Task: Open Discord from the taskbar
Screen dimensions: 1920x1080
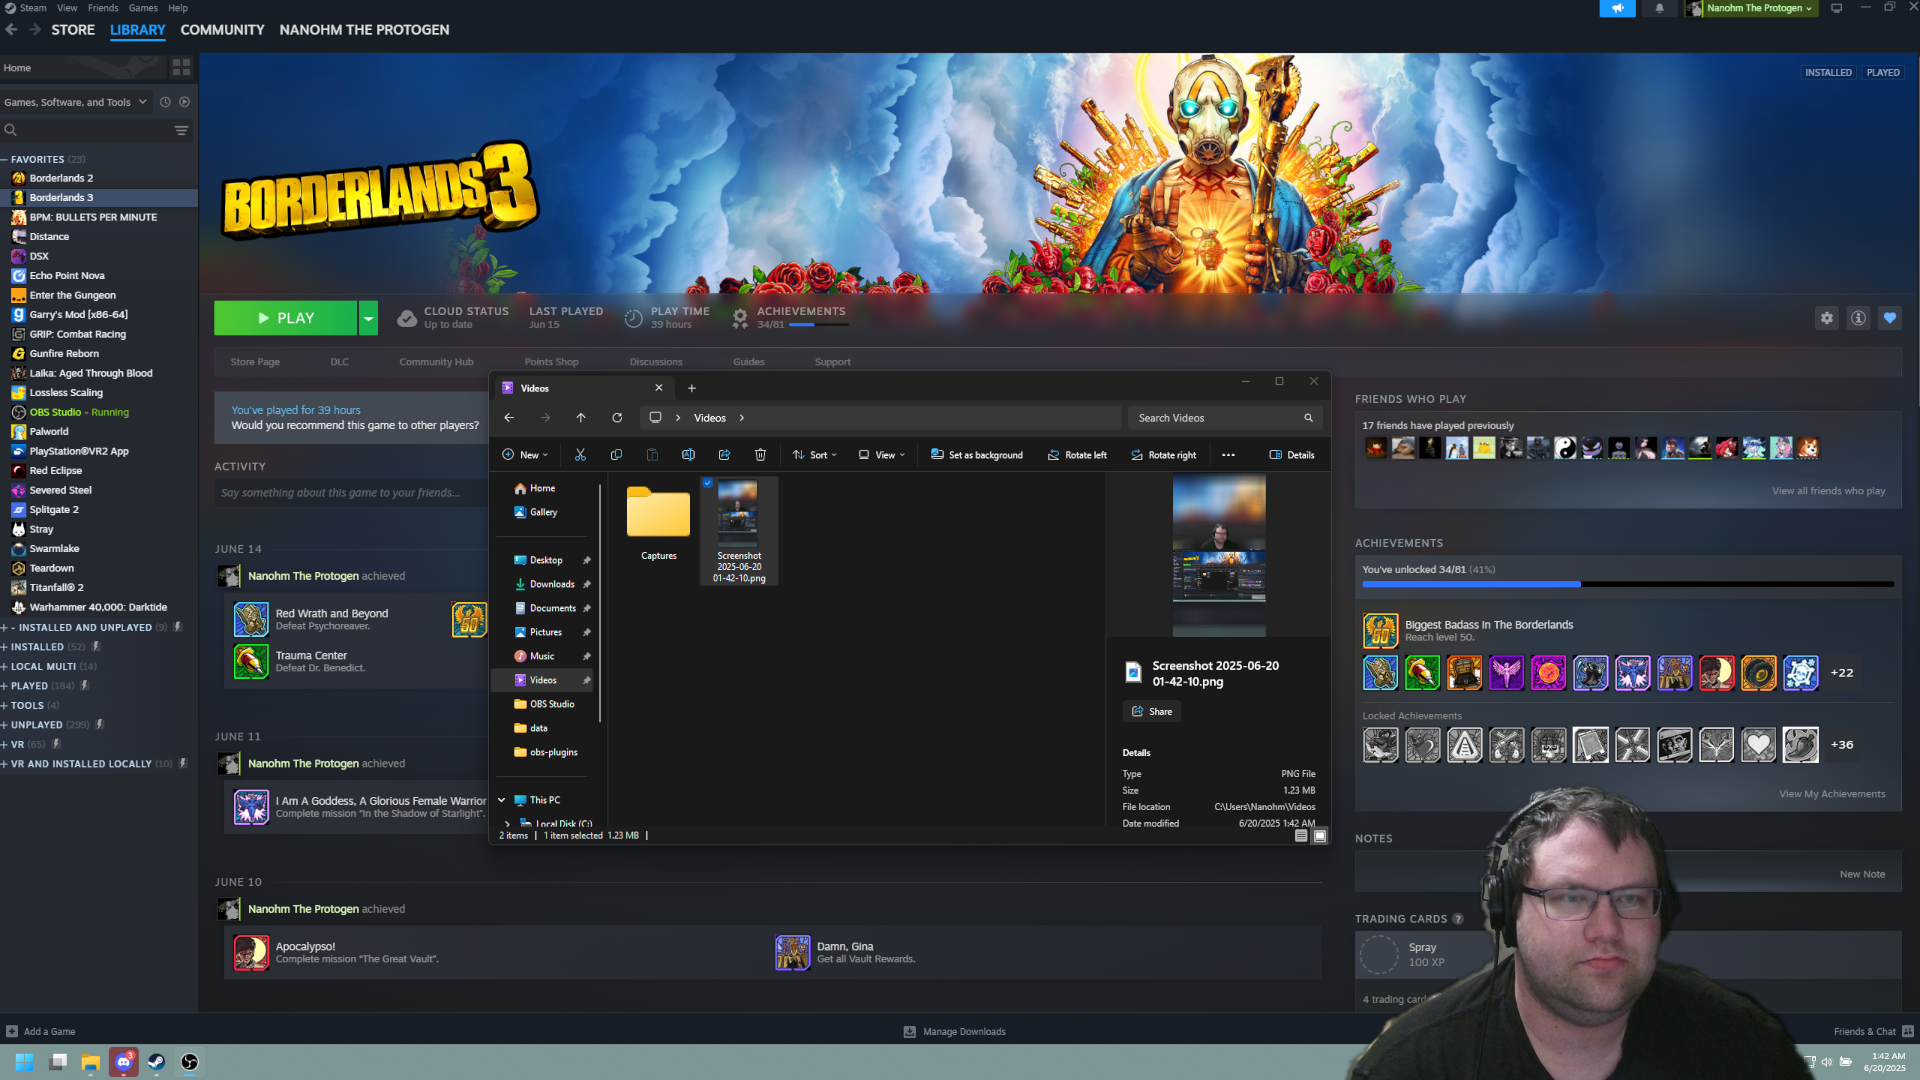Action: [124, 1062]
